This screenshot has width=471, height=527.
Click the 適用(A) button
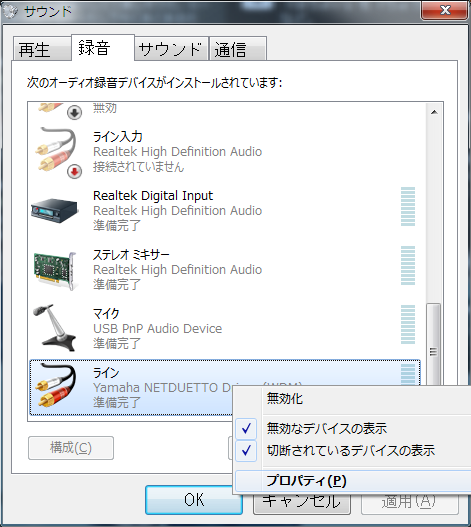pos(409,503)
